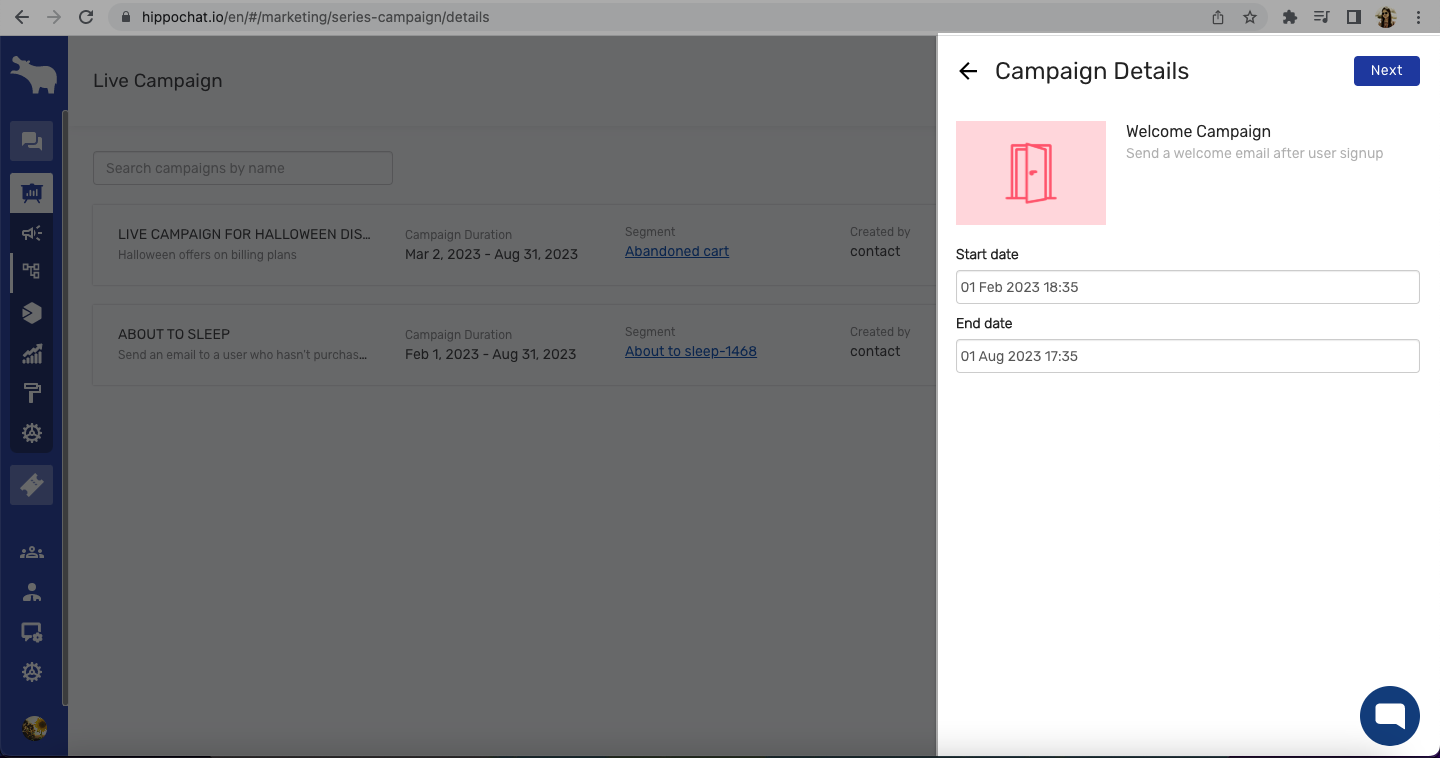Reload the page in the browser
Image resolution: width=1440 pixels, height=758 pixels.
(x=86, y=17)
